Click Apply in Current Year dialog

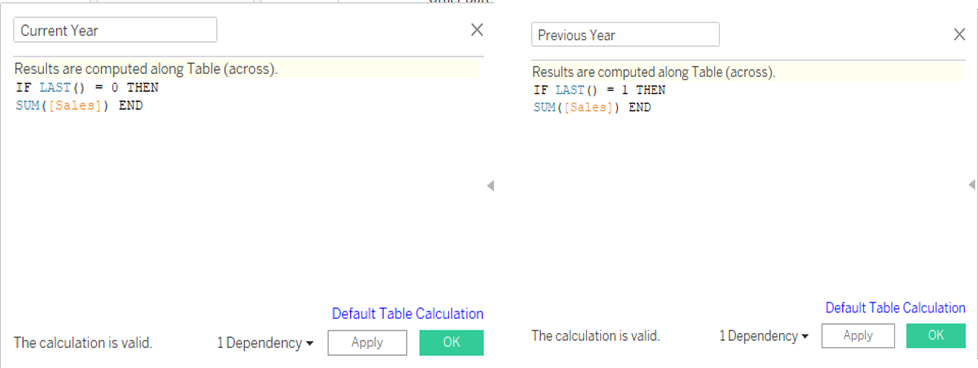(x=367, y=342)
